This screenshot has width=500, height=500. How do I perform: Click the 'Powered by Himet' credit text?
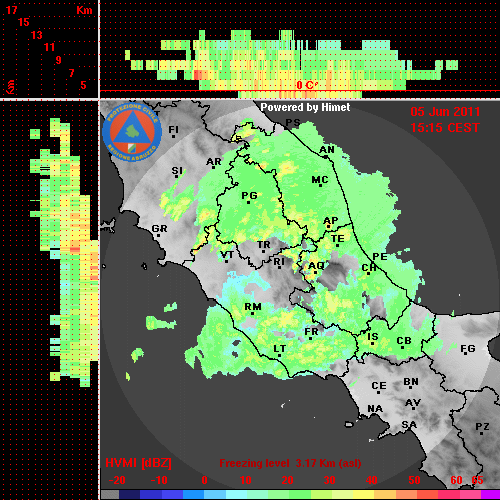coord(305,107)
